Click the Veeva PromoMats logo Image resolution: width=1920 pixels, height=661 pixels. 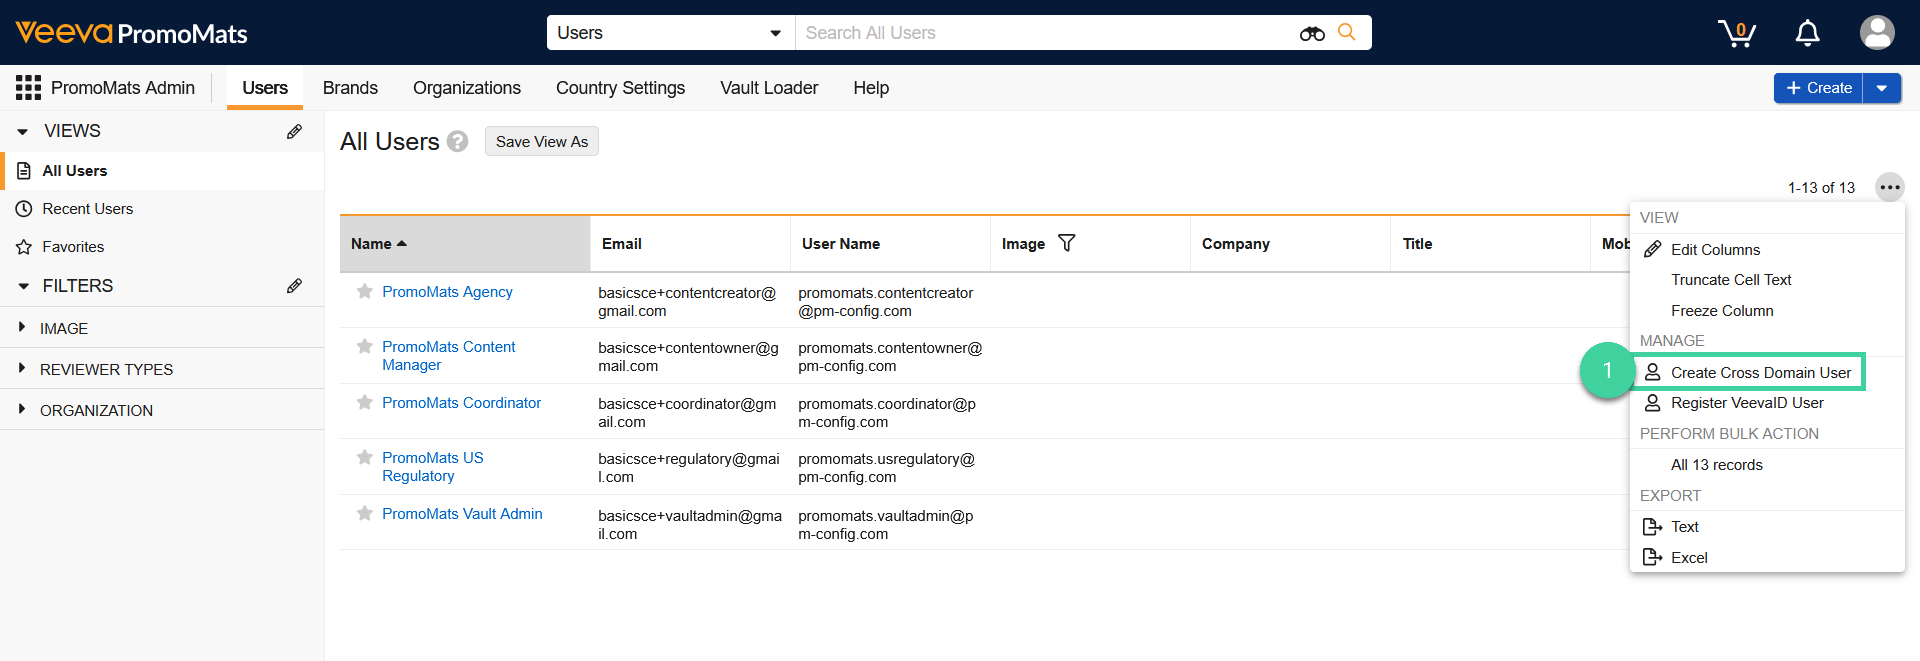131,33
